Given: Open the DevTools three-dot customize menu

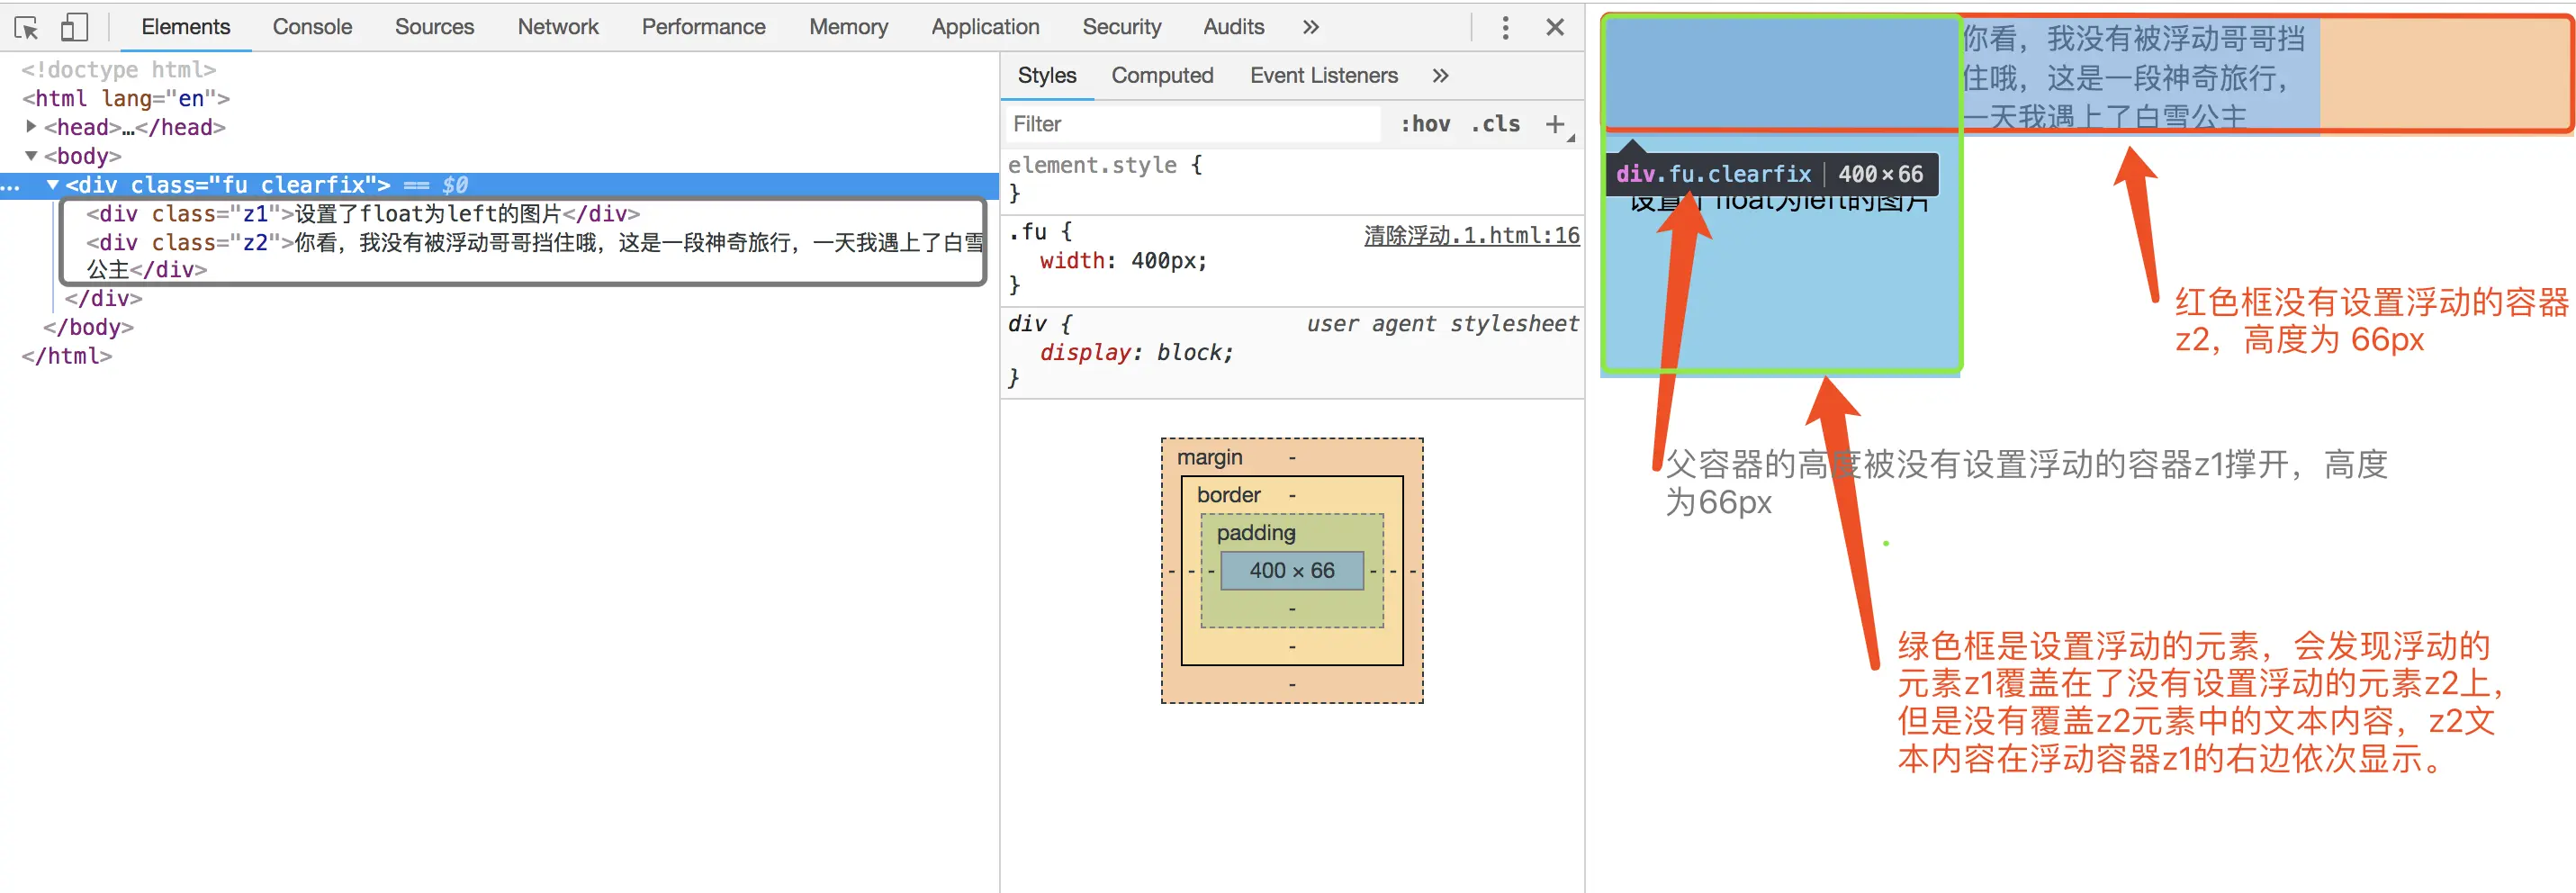Looking at the screenshot, I should (x=1505, y=27).
